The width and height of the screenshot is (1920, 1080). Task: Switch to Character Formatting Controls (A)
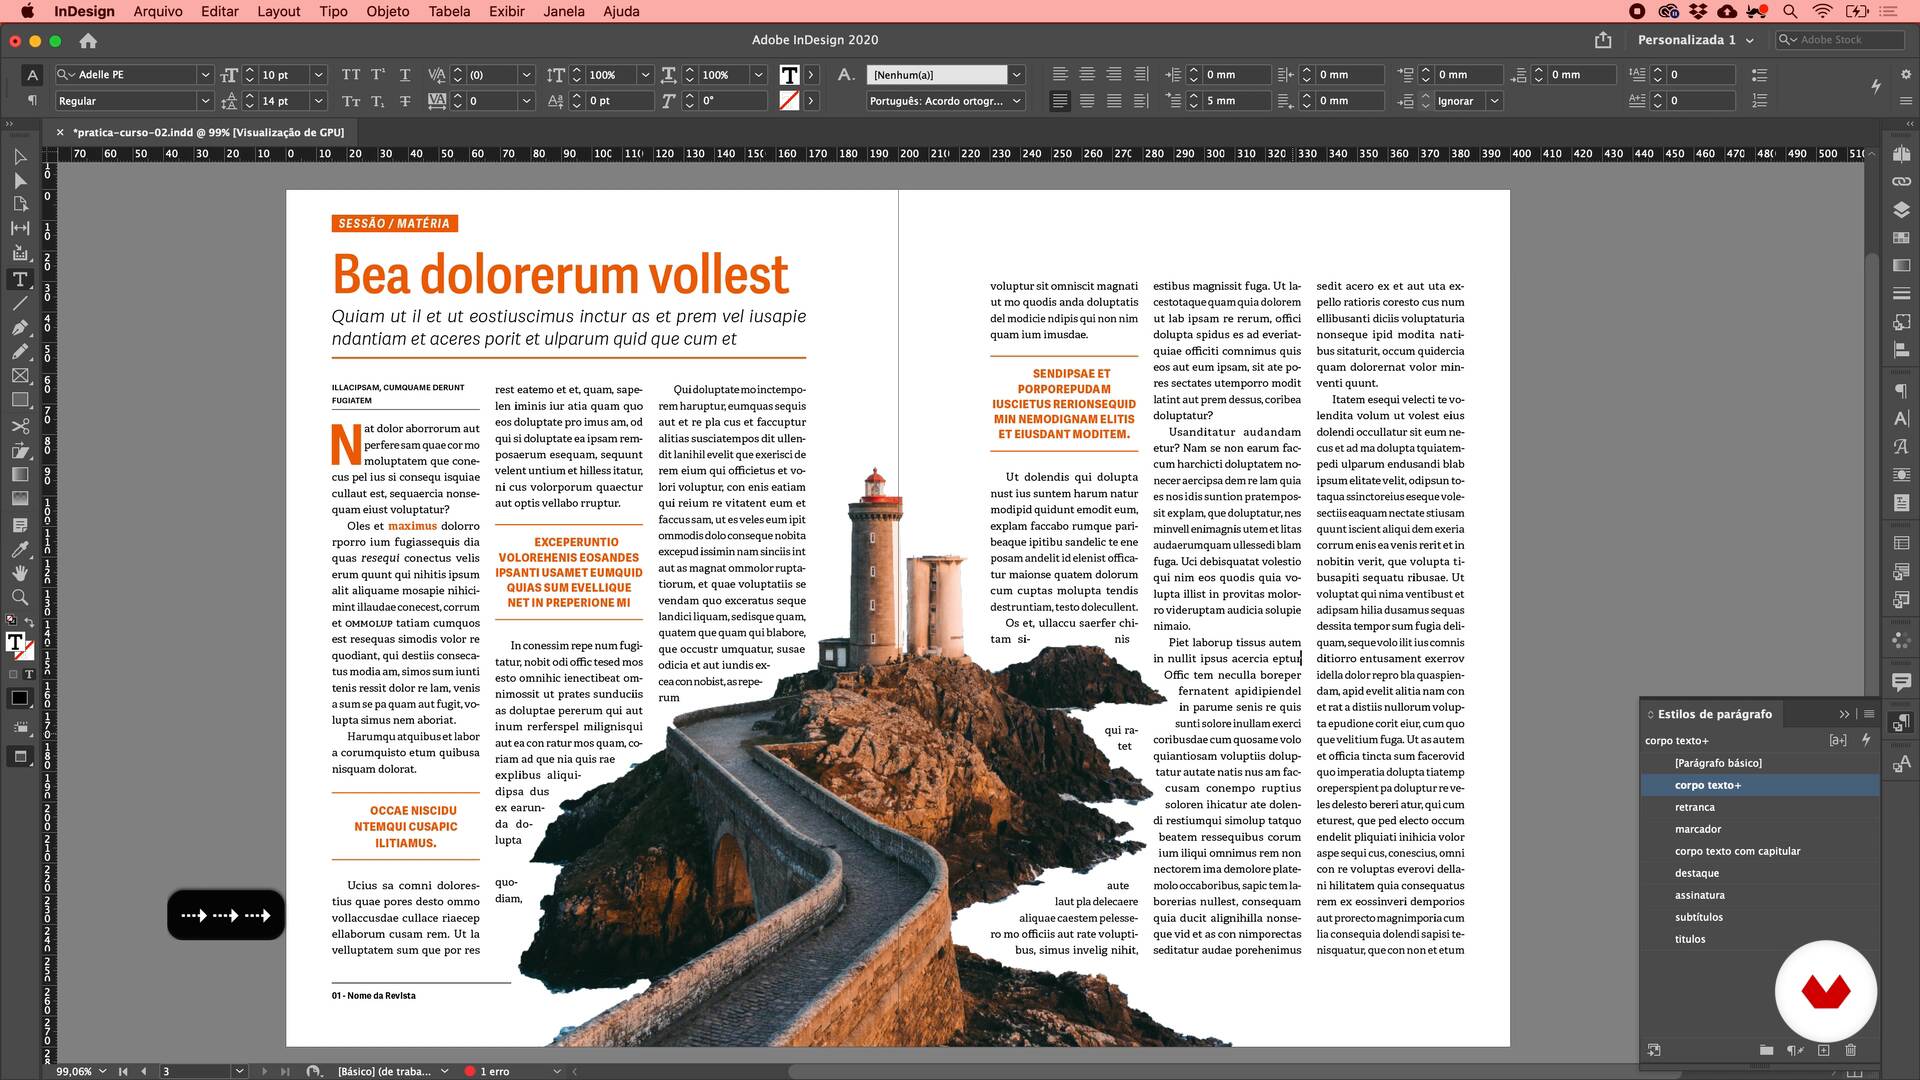32,75
